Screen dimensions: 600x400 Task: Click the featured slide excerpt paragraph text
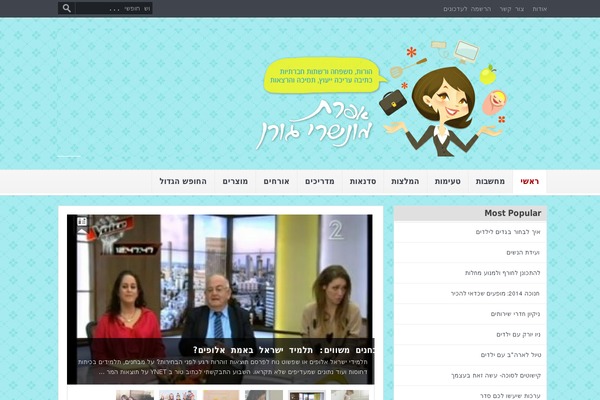(x=223, y=367)
